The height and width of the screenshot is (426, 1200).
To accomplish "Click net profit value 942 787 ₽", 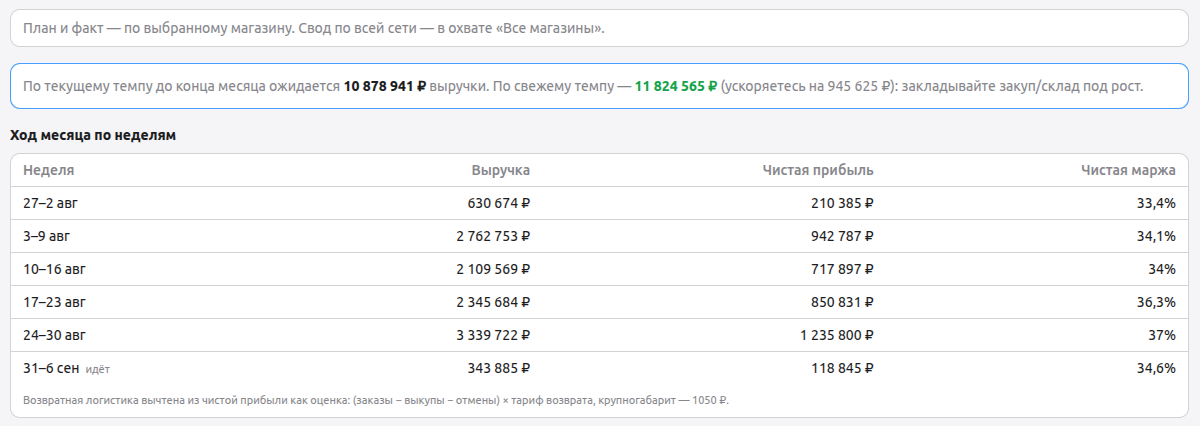I will 843,236.
